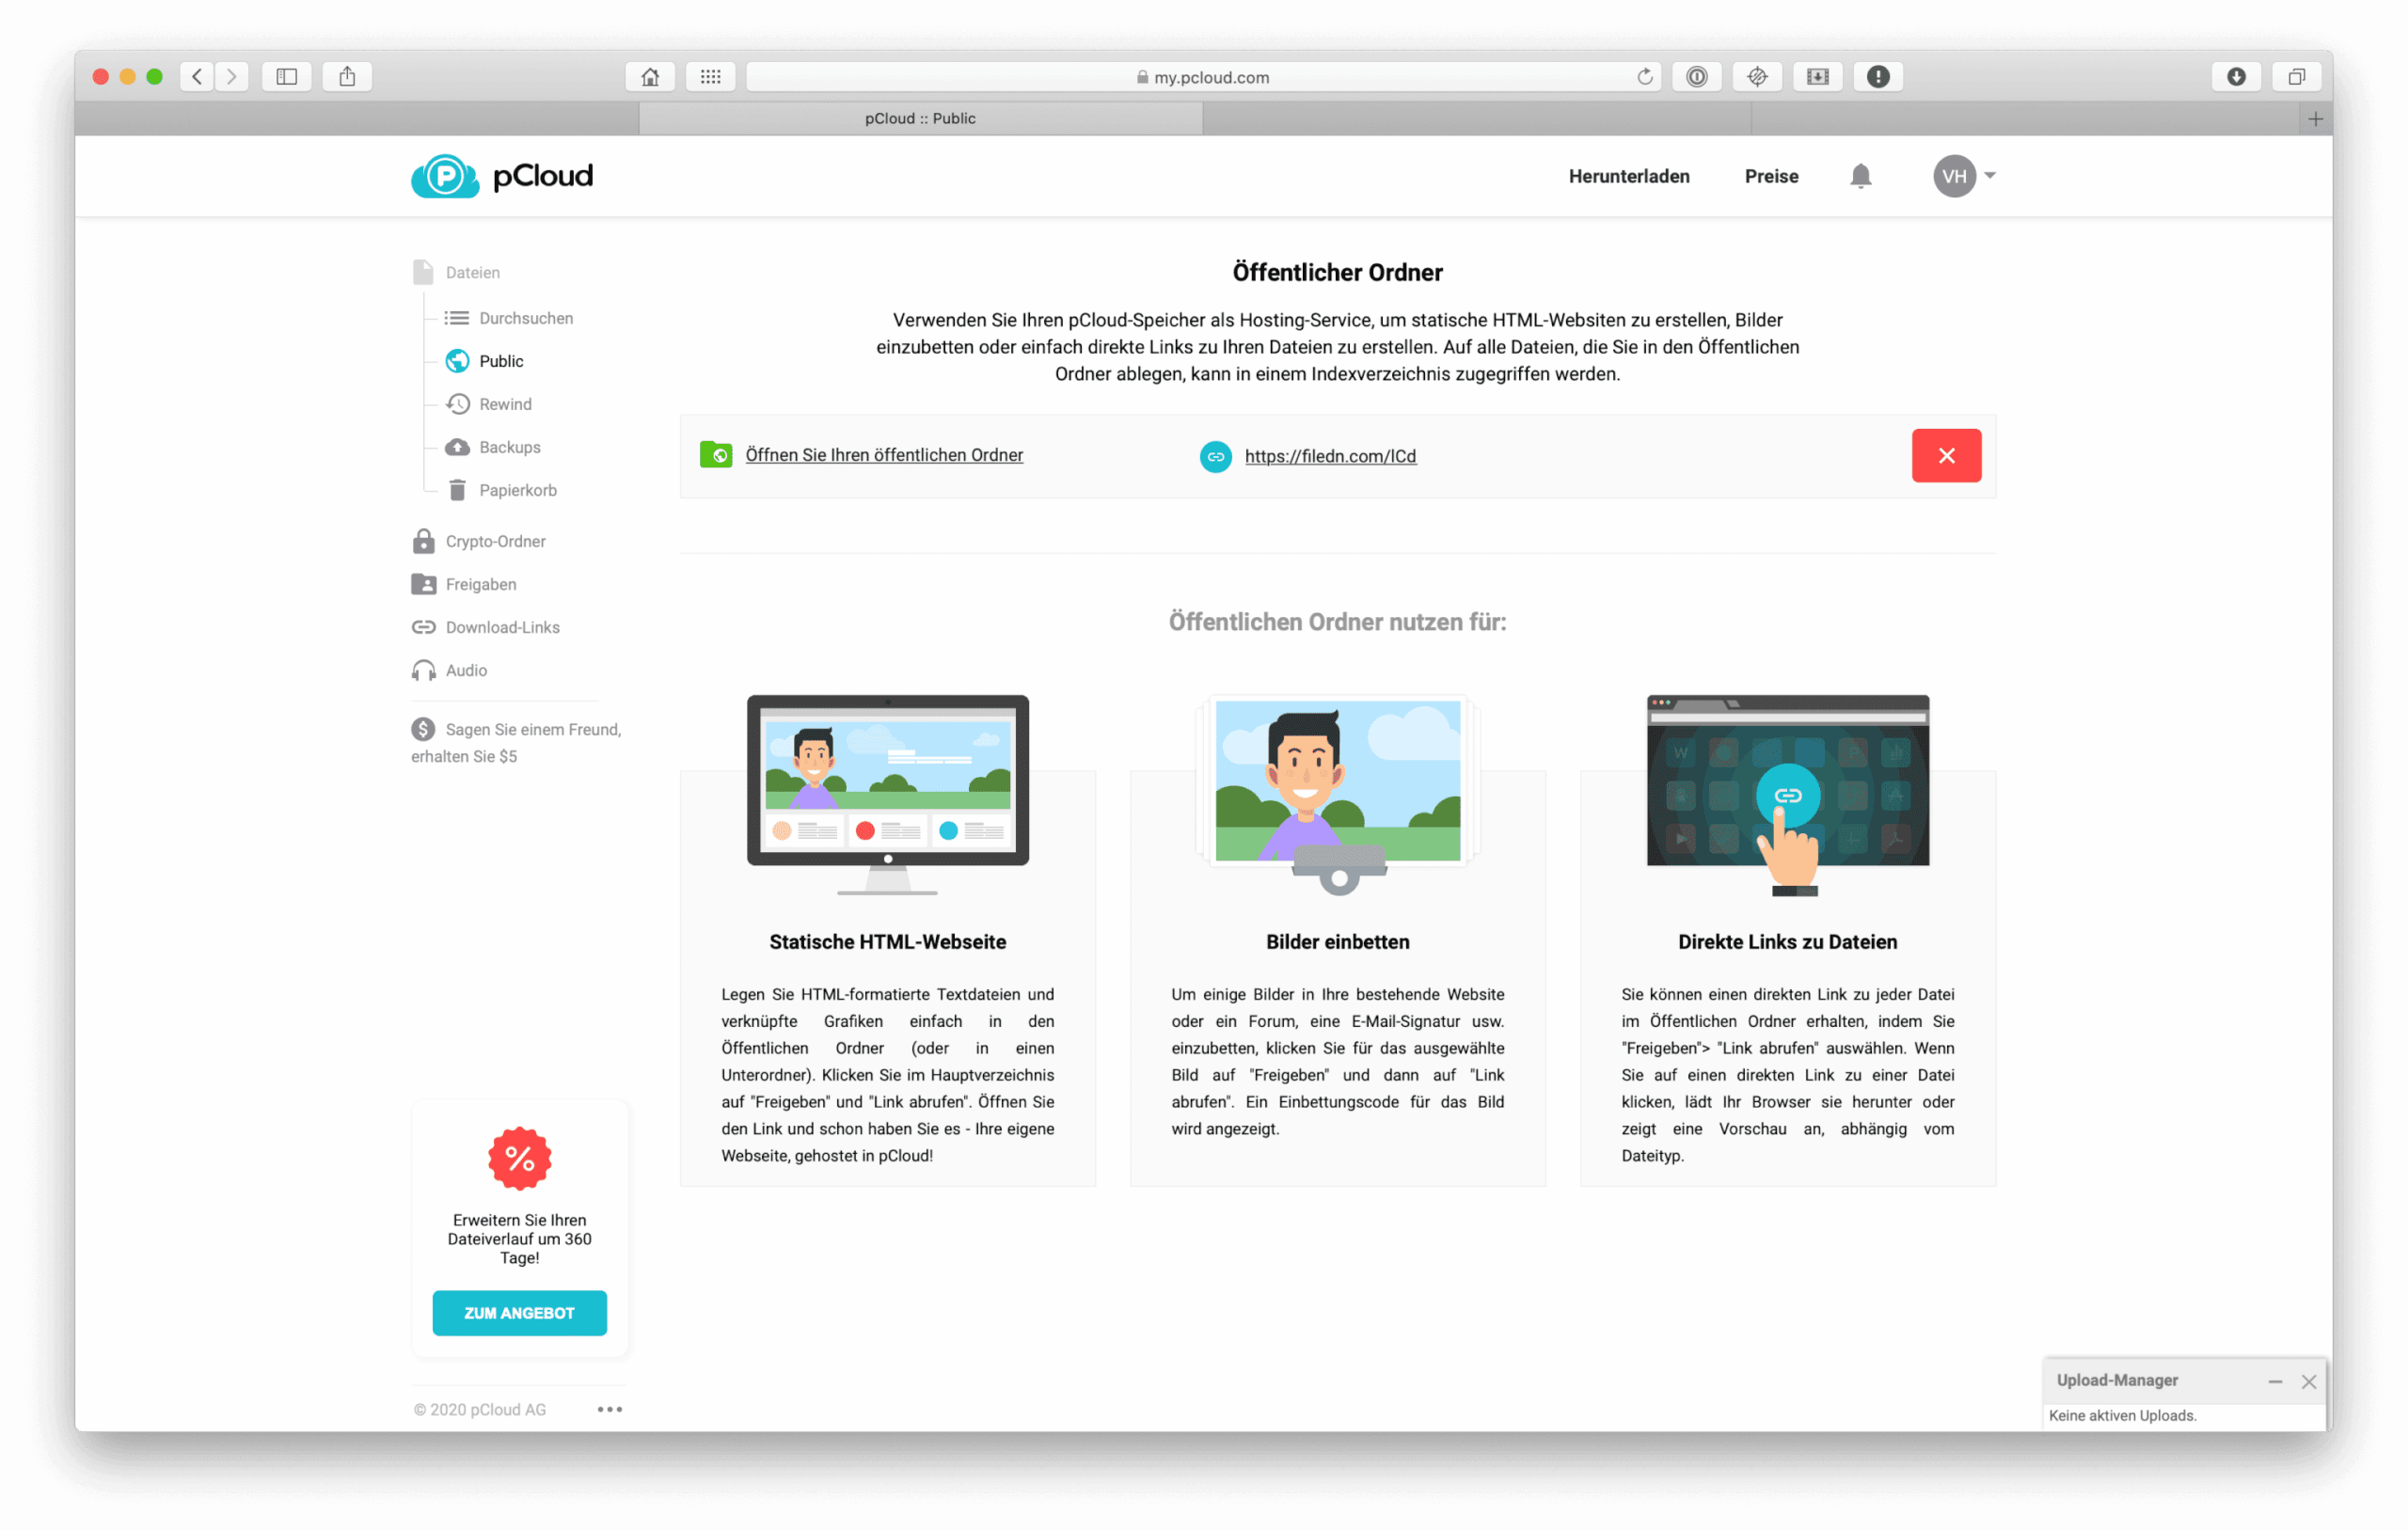Open footer three-dots menu
Screen dimensions: 2408x1531
coord(609,1409)
